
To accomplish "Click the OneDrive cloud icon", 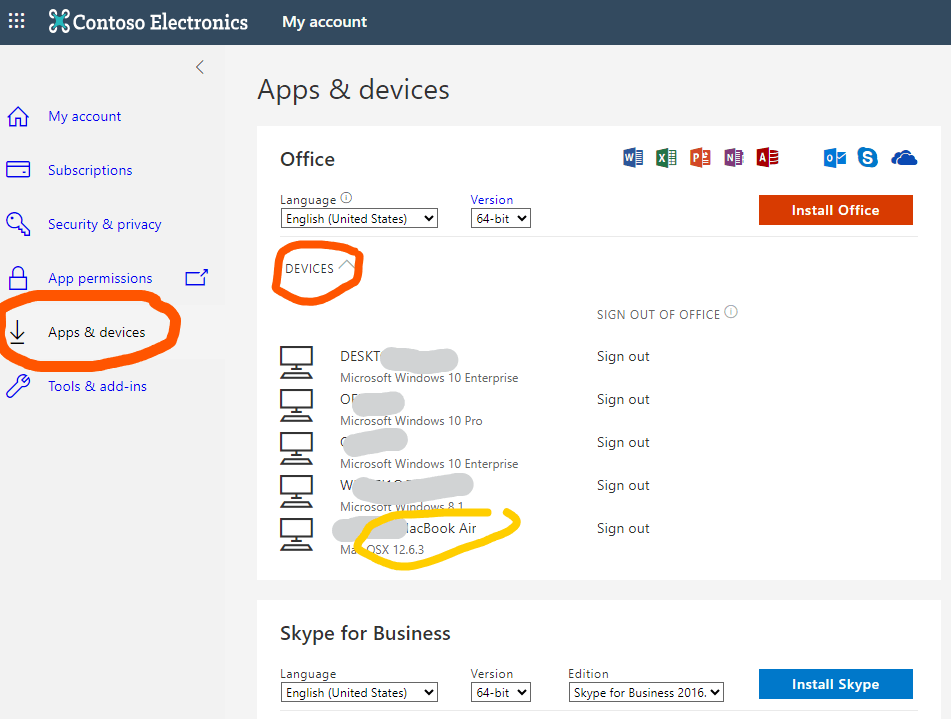I will [904, 158].
